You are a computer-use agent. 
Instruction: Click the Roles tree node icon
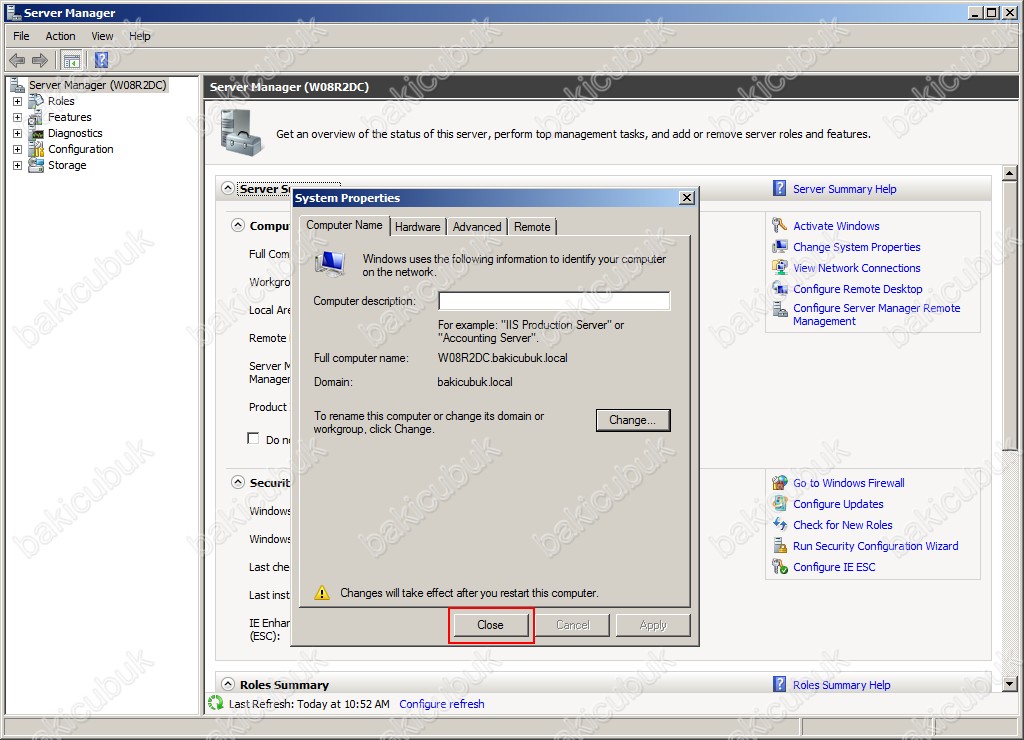(x=36, y=101)
